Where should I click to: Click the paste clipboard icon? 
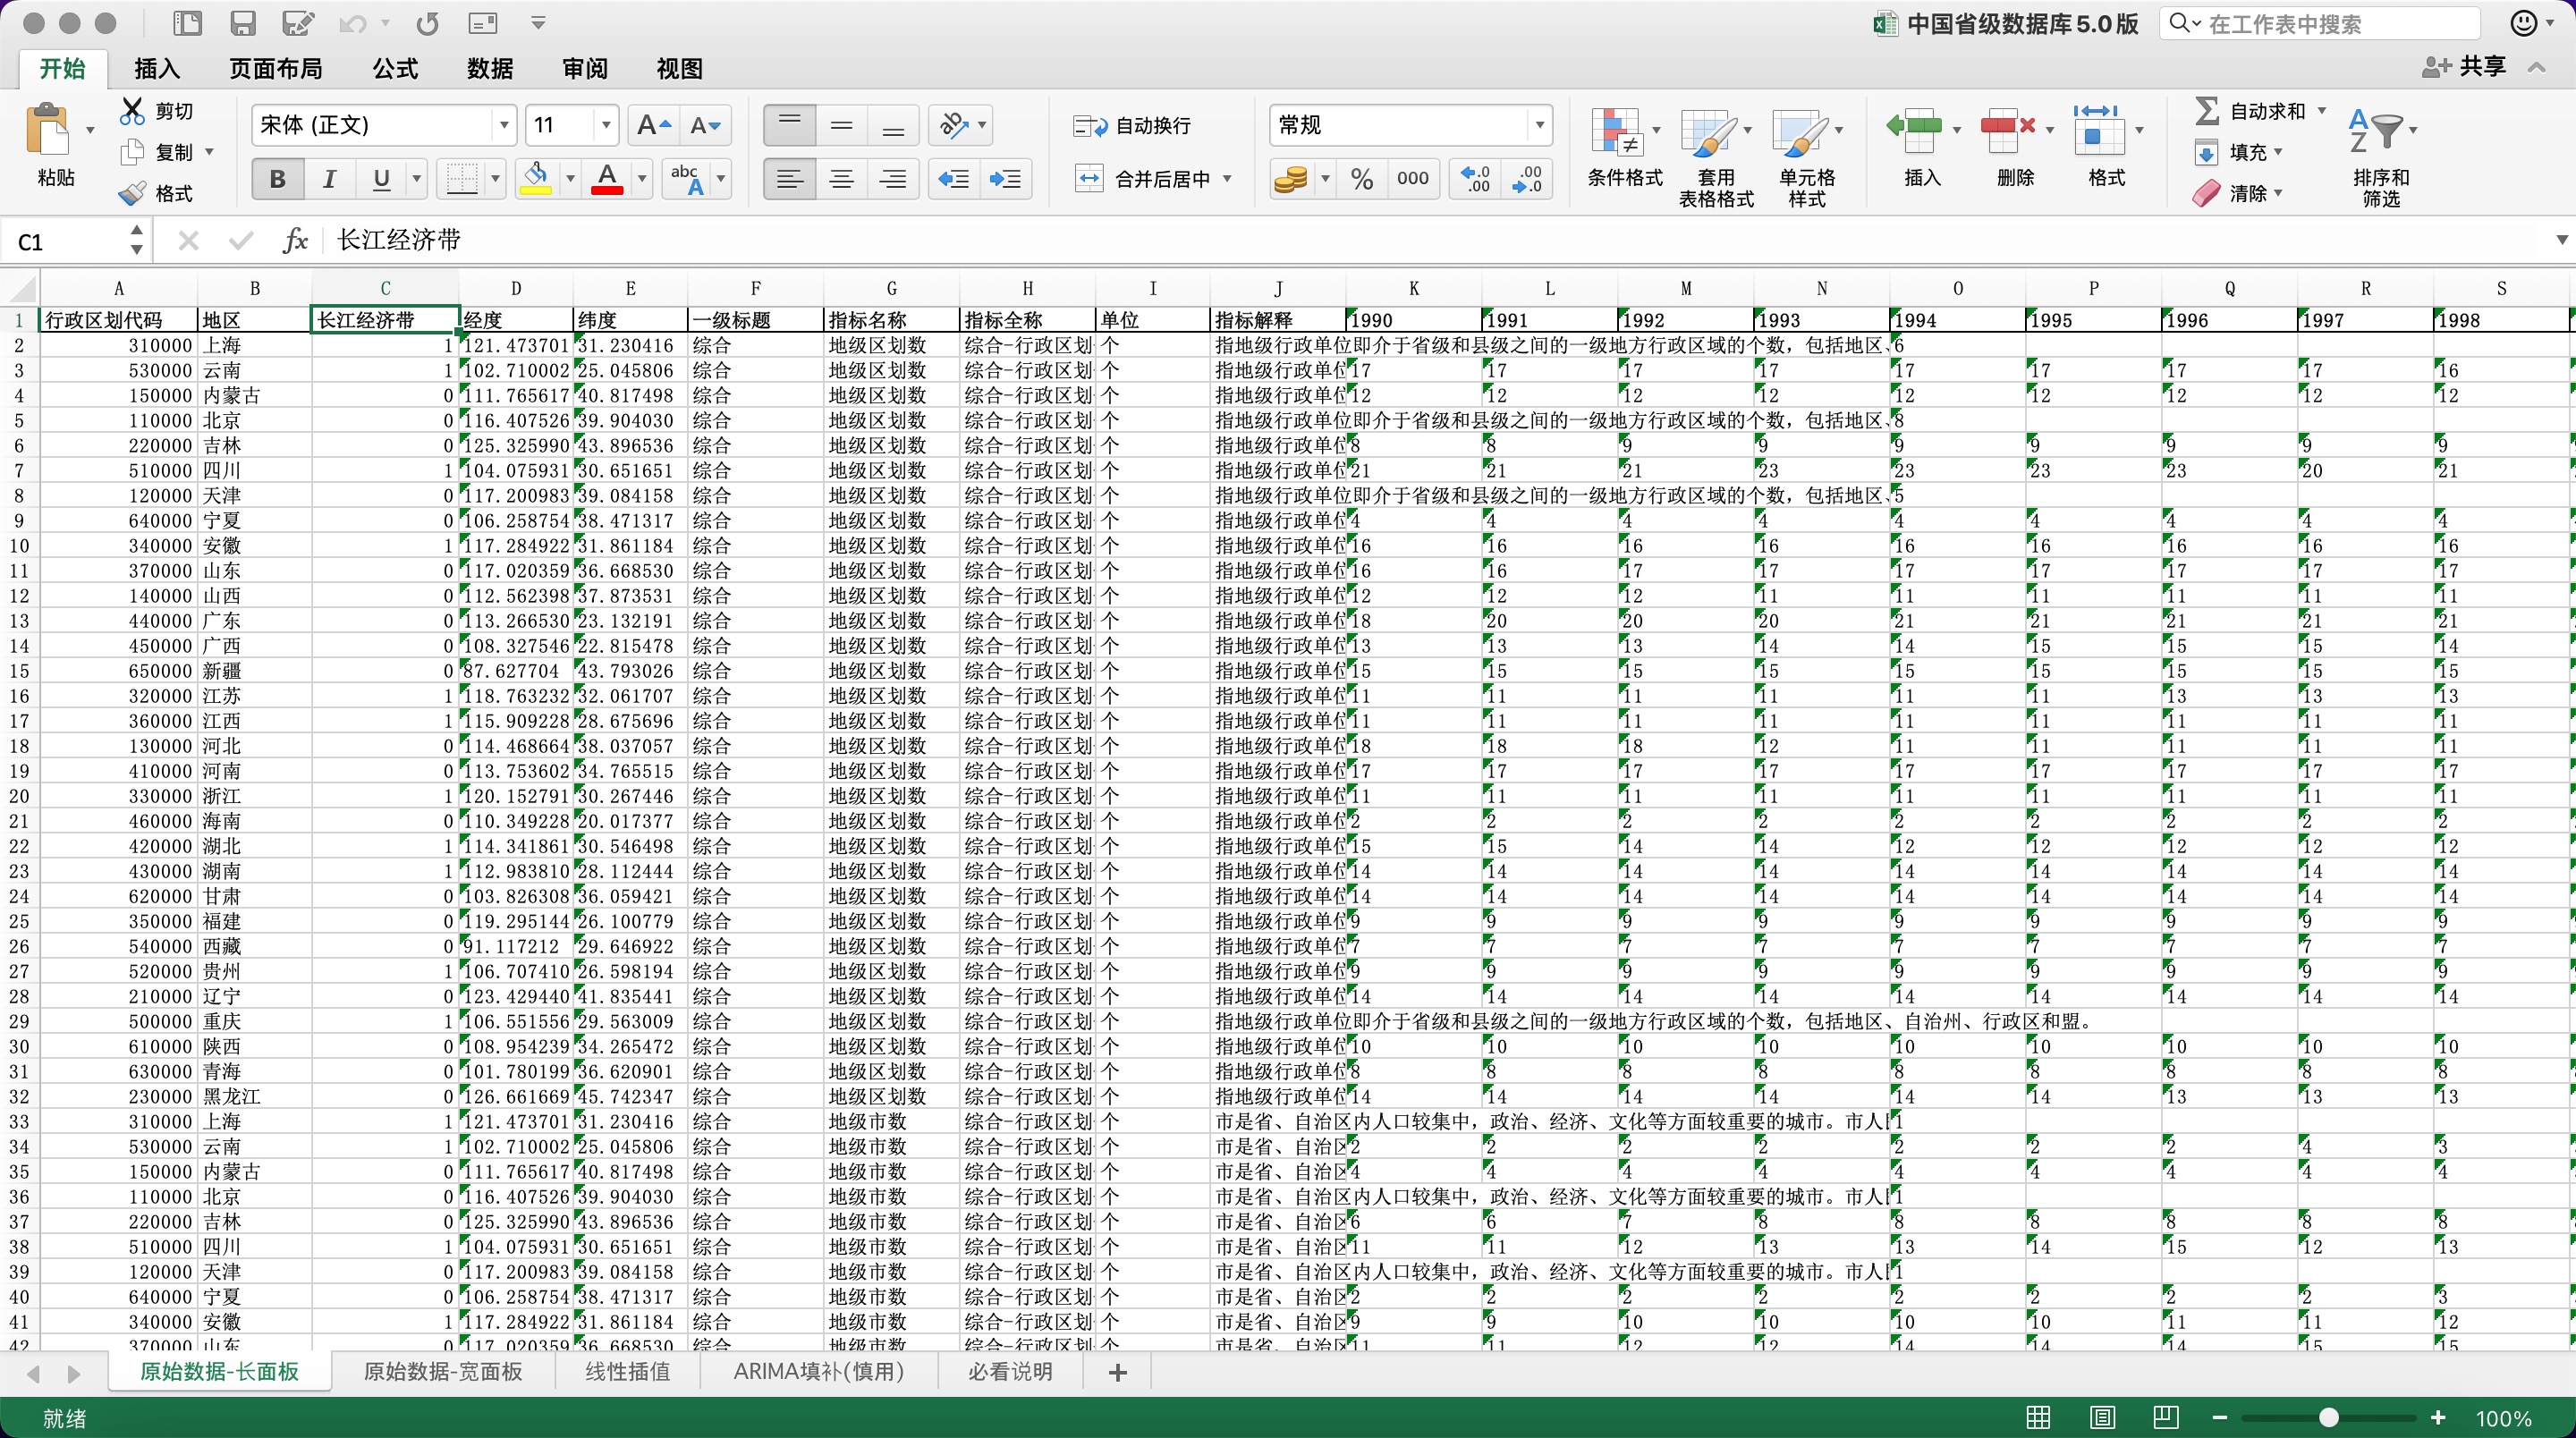coord(50,130)
